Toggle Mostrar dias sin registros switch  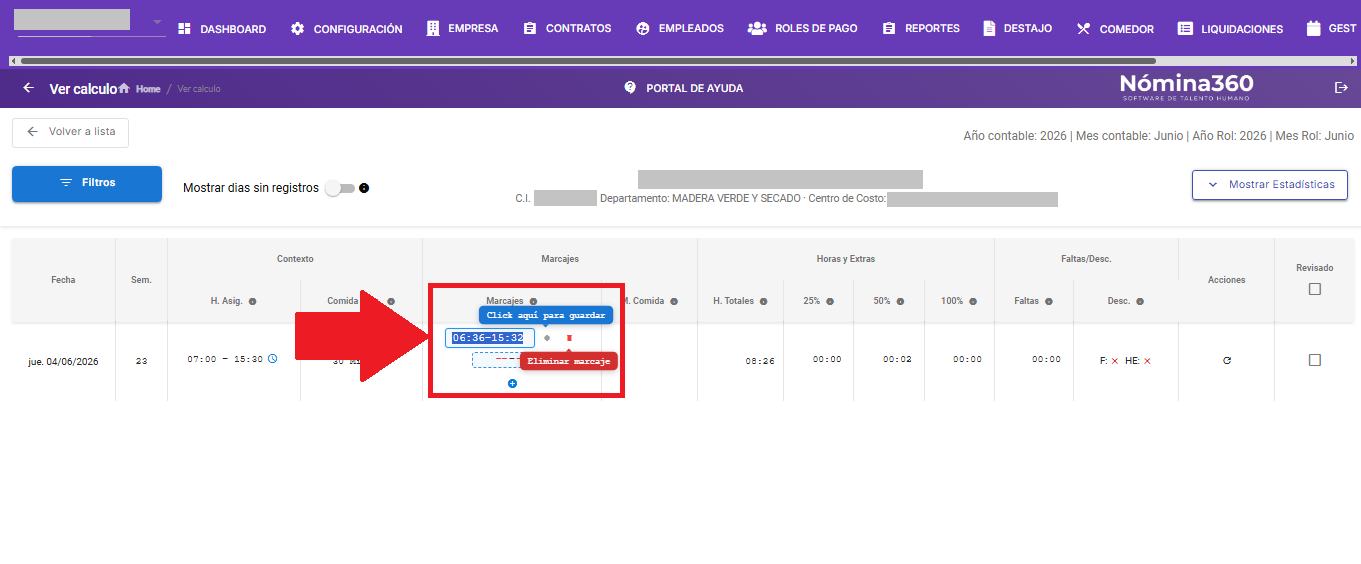[340, 188]
